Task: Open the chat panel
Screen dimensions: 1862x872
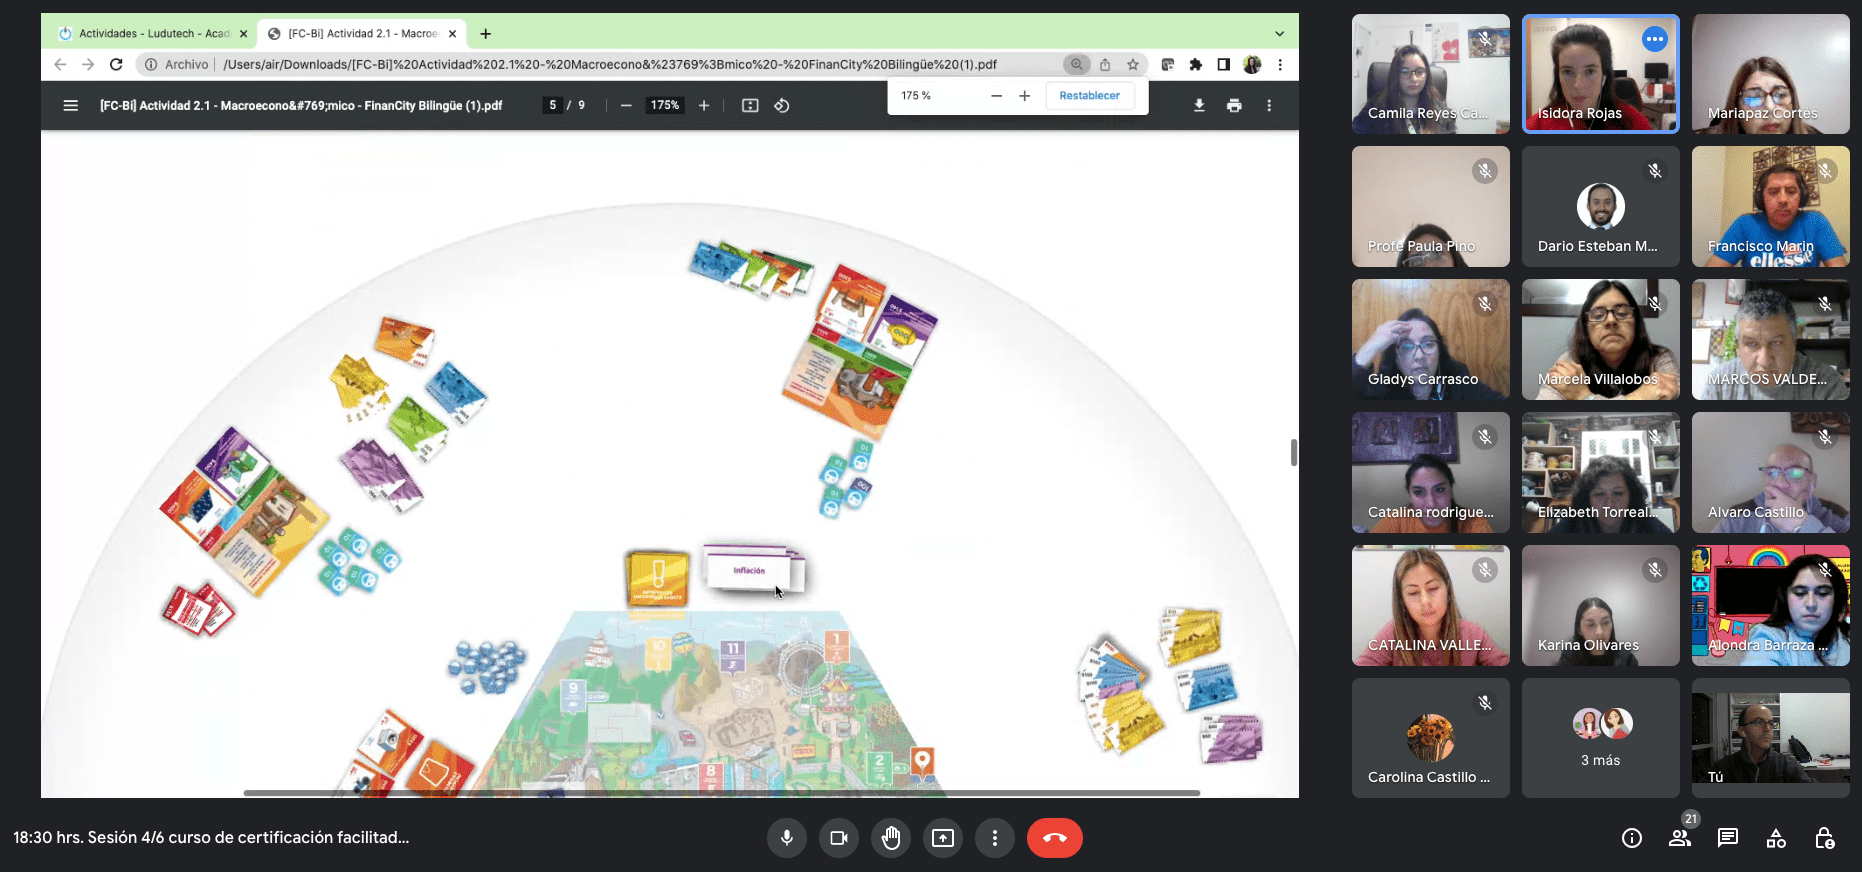Action: coord(1728,838)
